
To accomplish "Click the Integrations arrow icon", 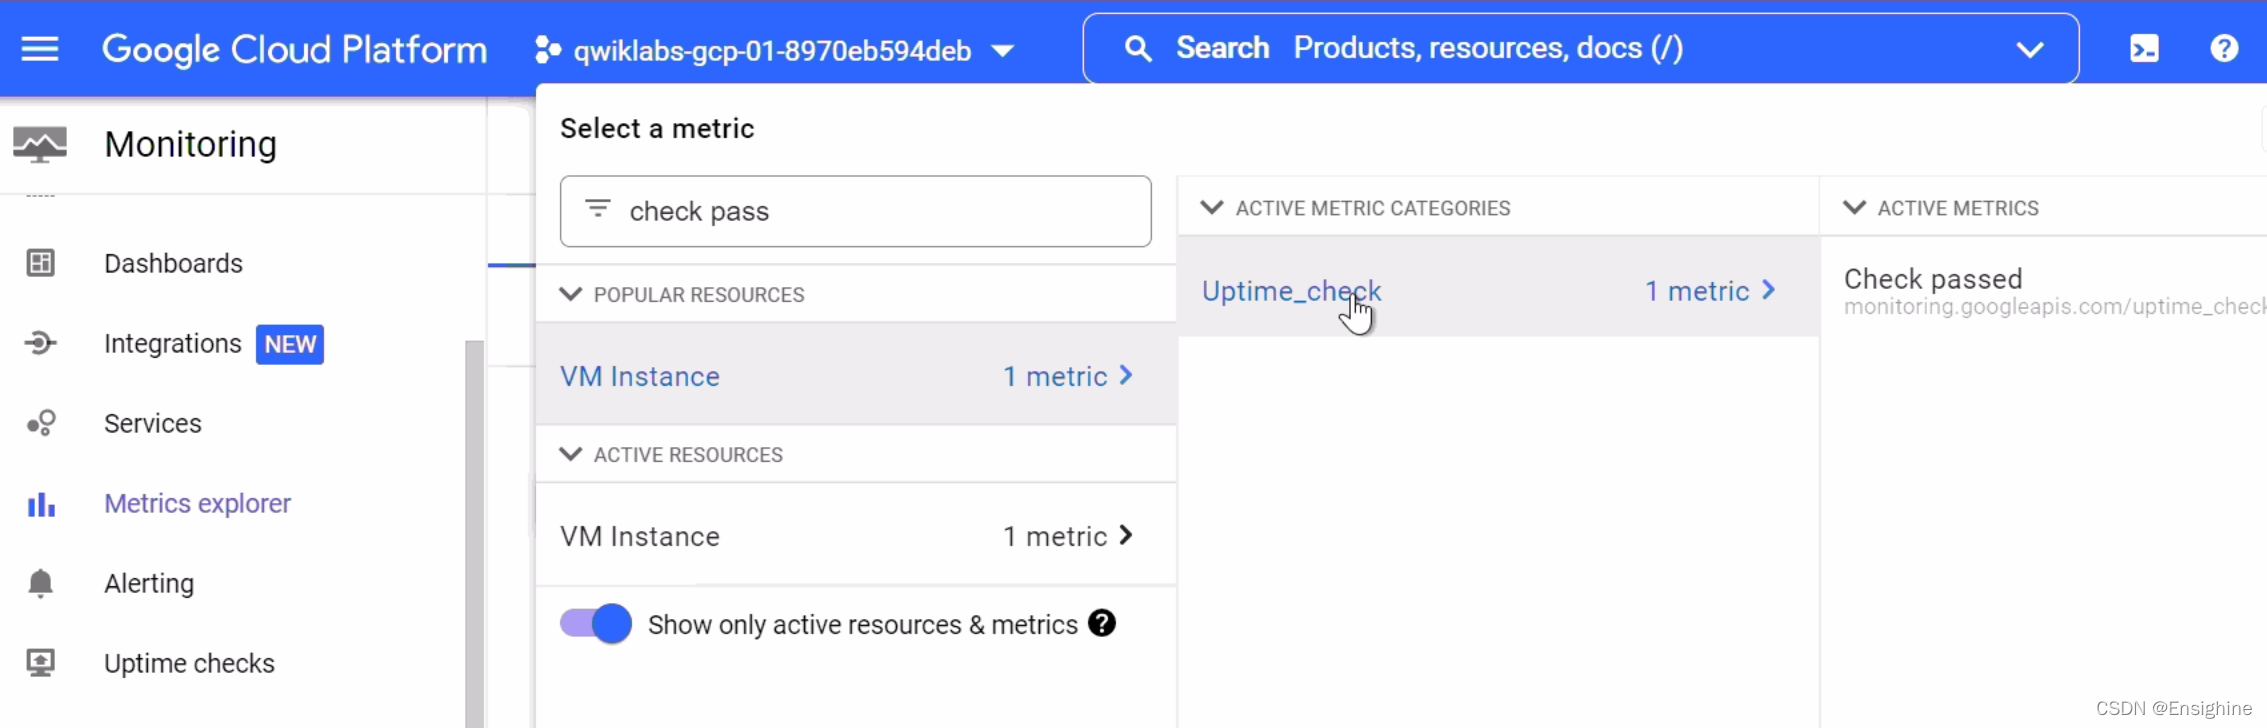I will point(40,343).
